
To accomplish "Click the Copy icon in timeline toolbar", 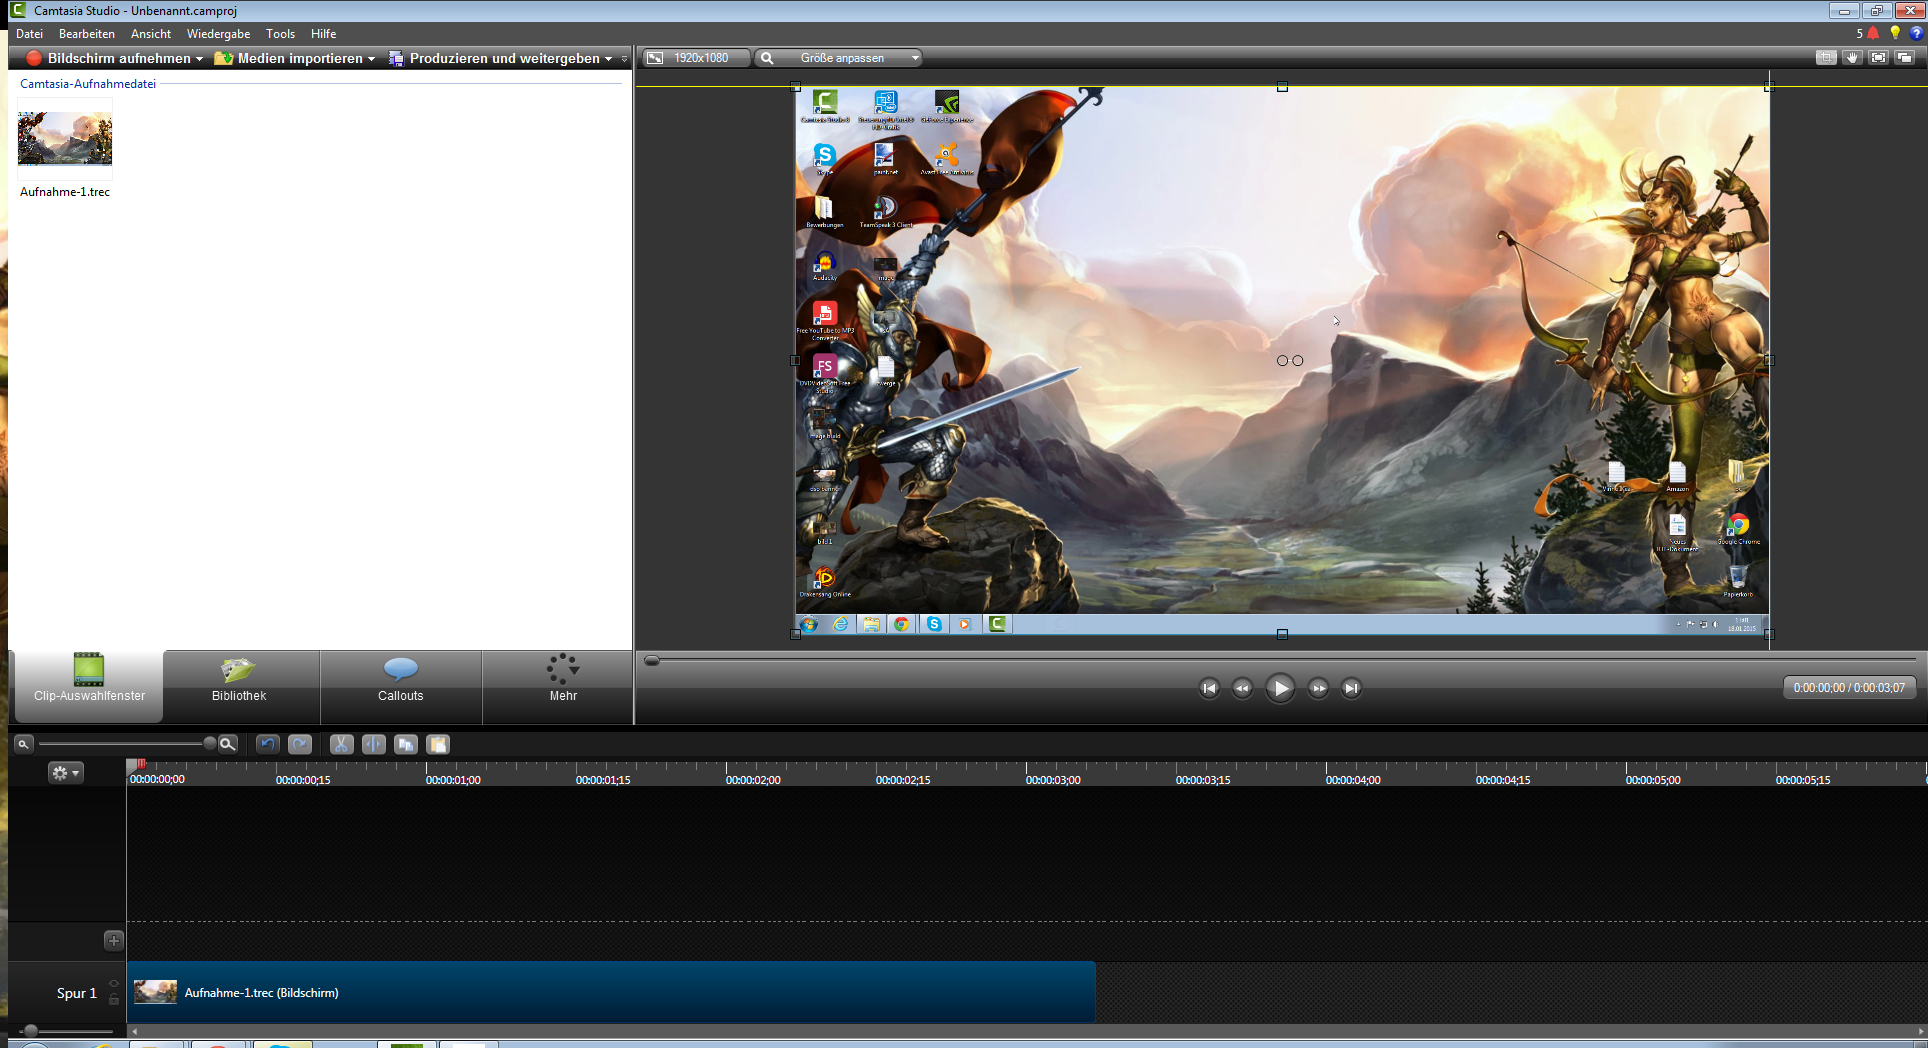I will pyautogui.click(x=406, y=744).
